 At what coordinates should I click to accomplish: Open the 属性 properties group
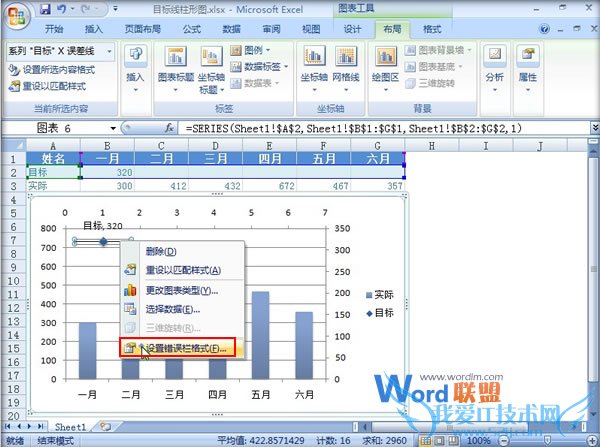(x=528, y=69)
